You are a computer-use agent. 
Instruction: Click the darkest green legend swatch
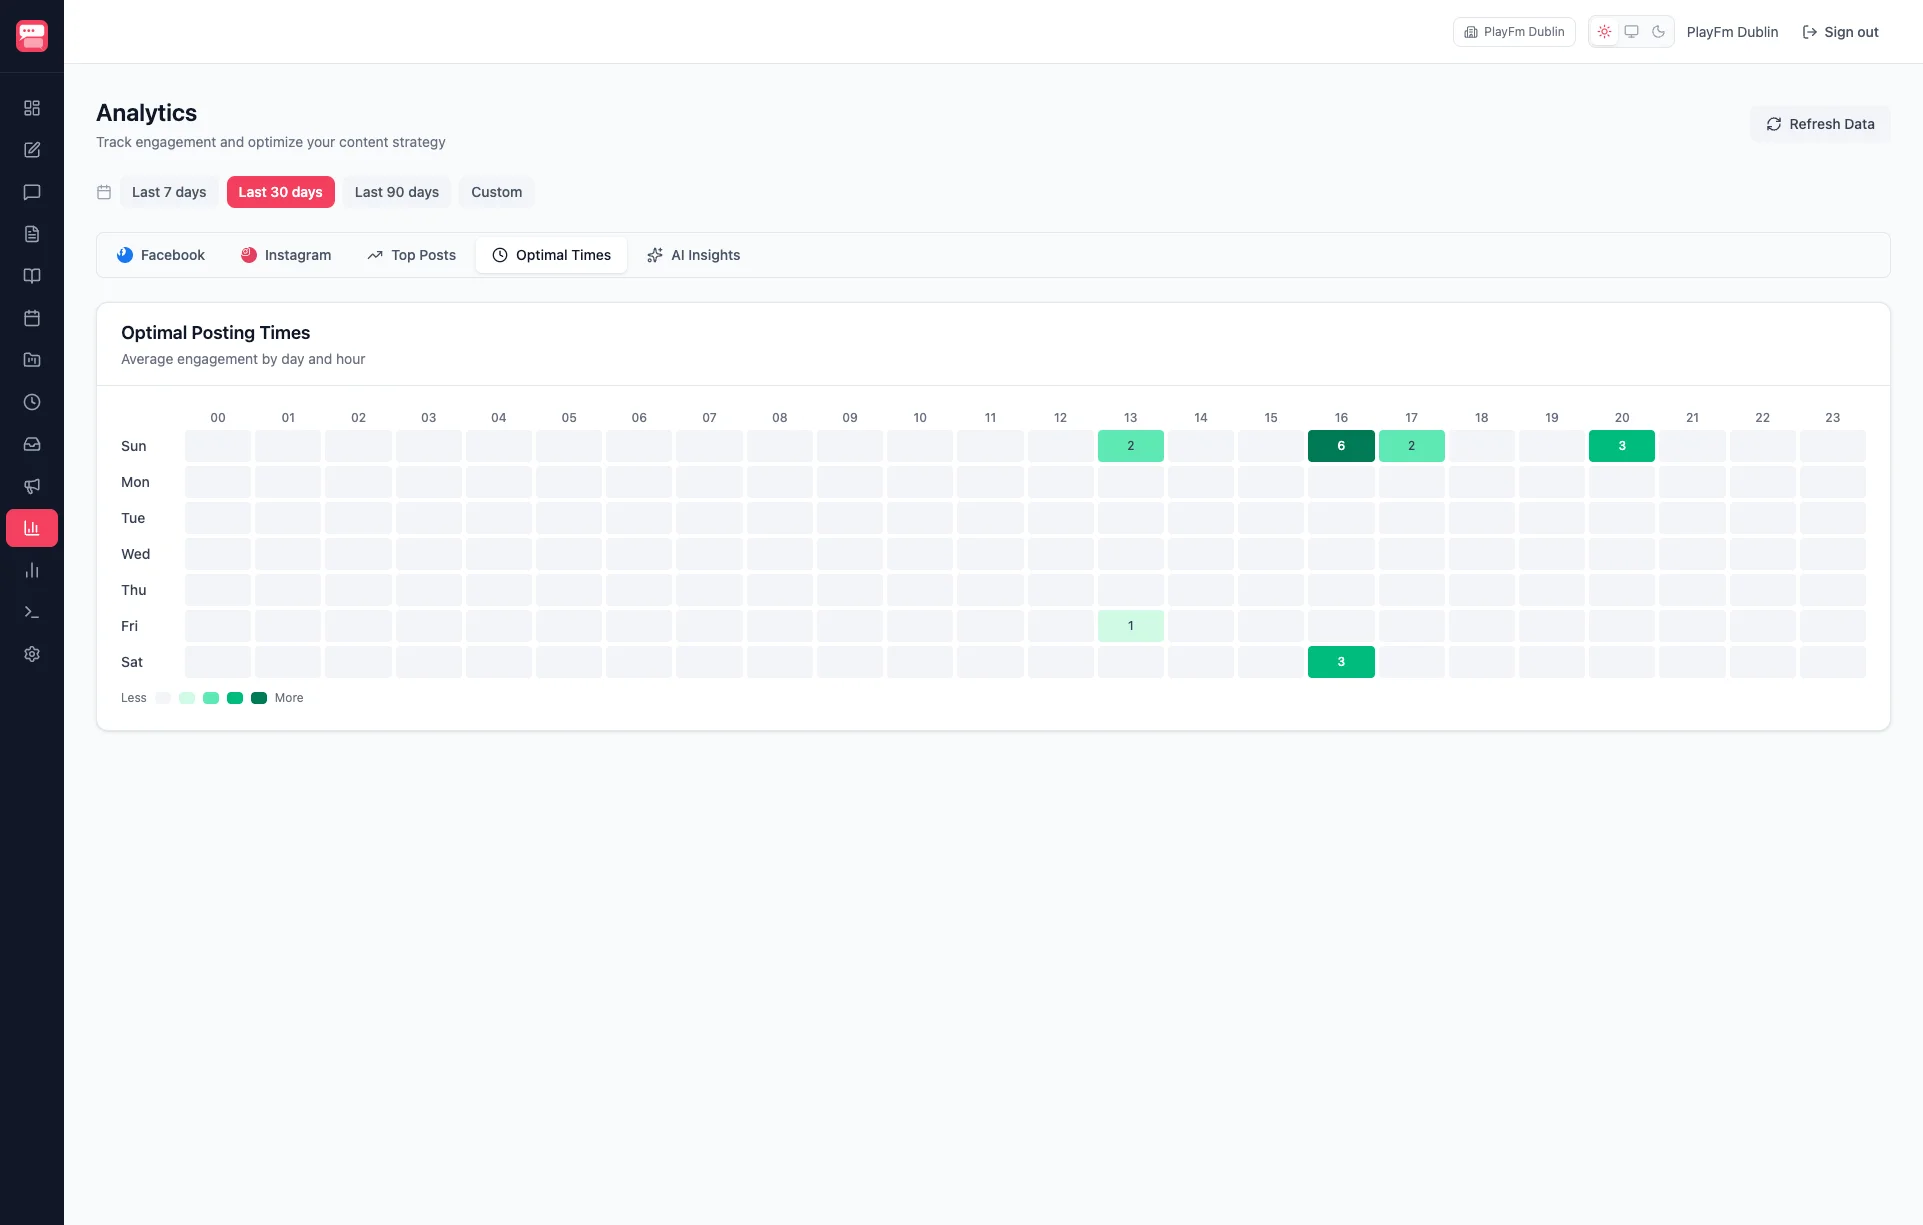(258, 697)
